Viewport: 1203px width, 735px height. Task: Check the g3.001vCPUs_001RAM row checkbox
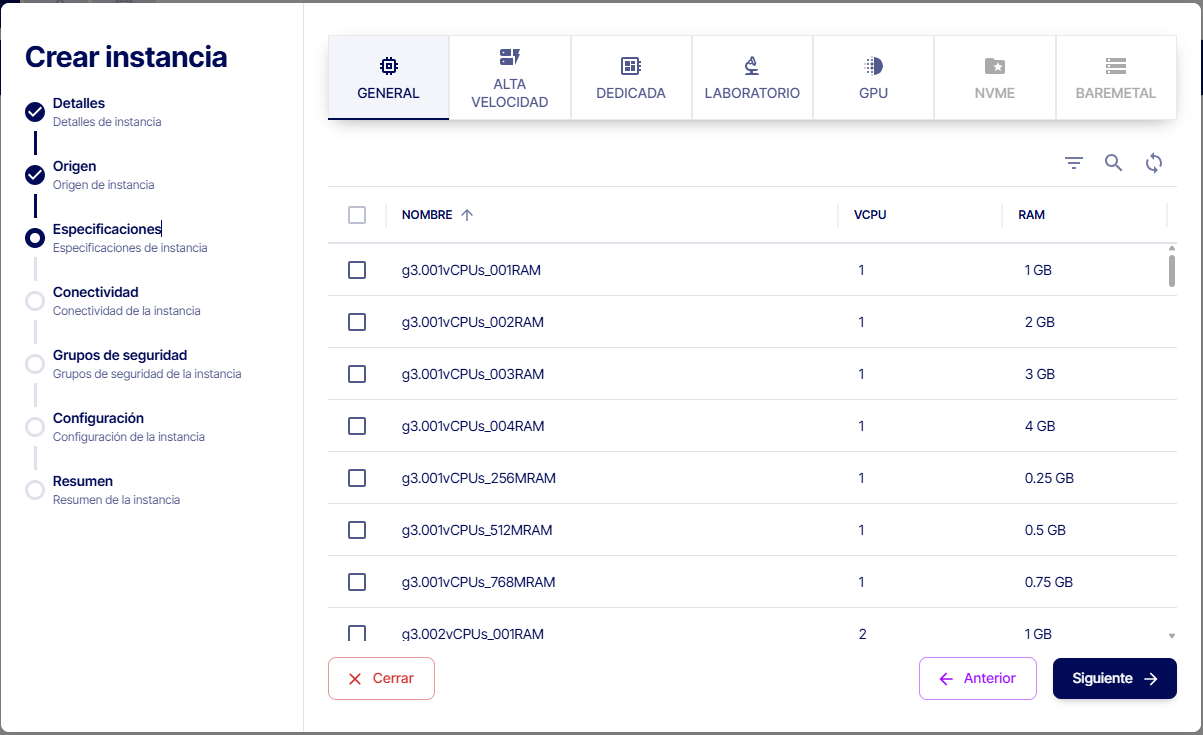click(x=357, y=270)
